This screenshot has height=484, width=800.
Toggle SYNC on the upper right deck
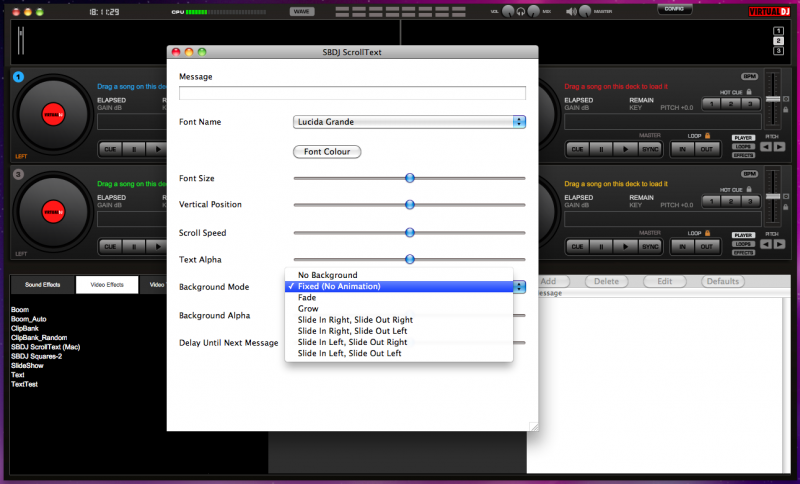tap(650, 149)
